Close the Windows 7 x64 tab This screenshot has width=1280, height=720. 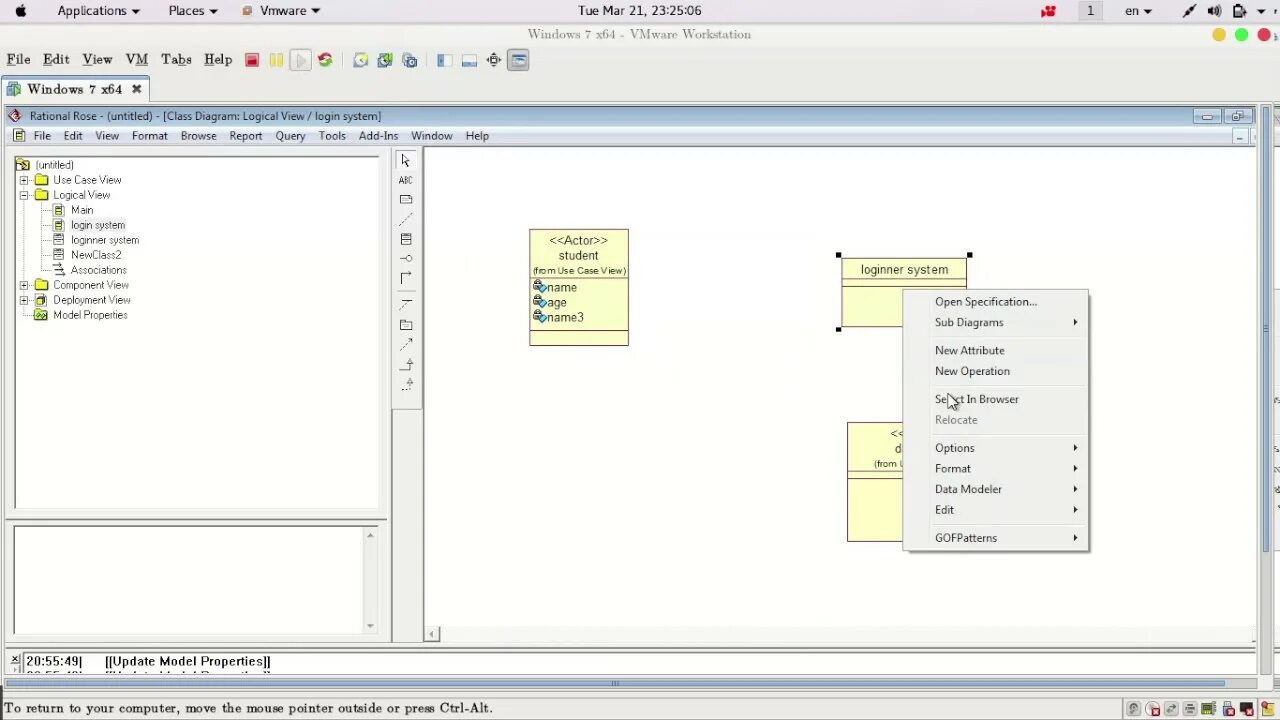click(x=137, y=89)
